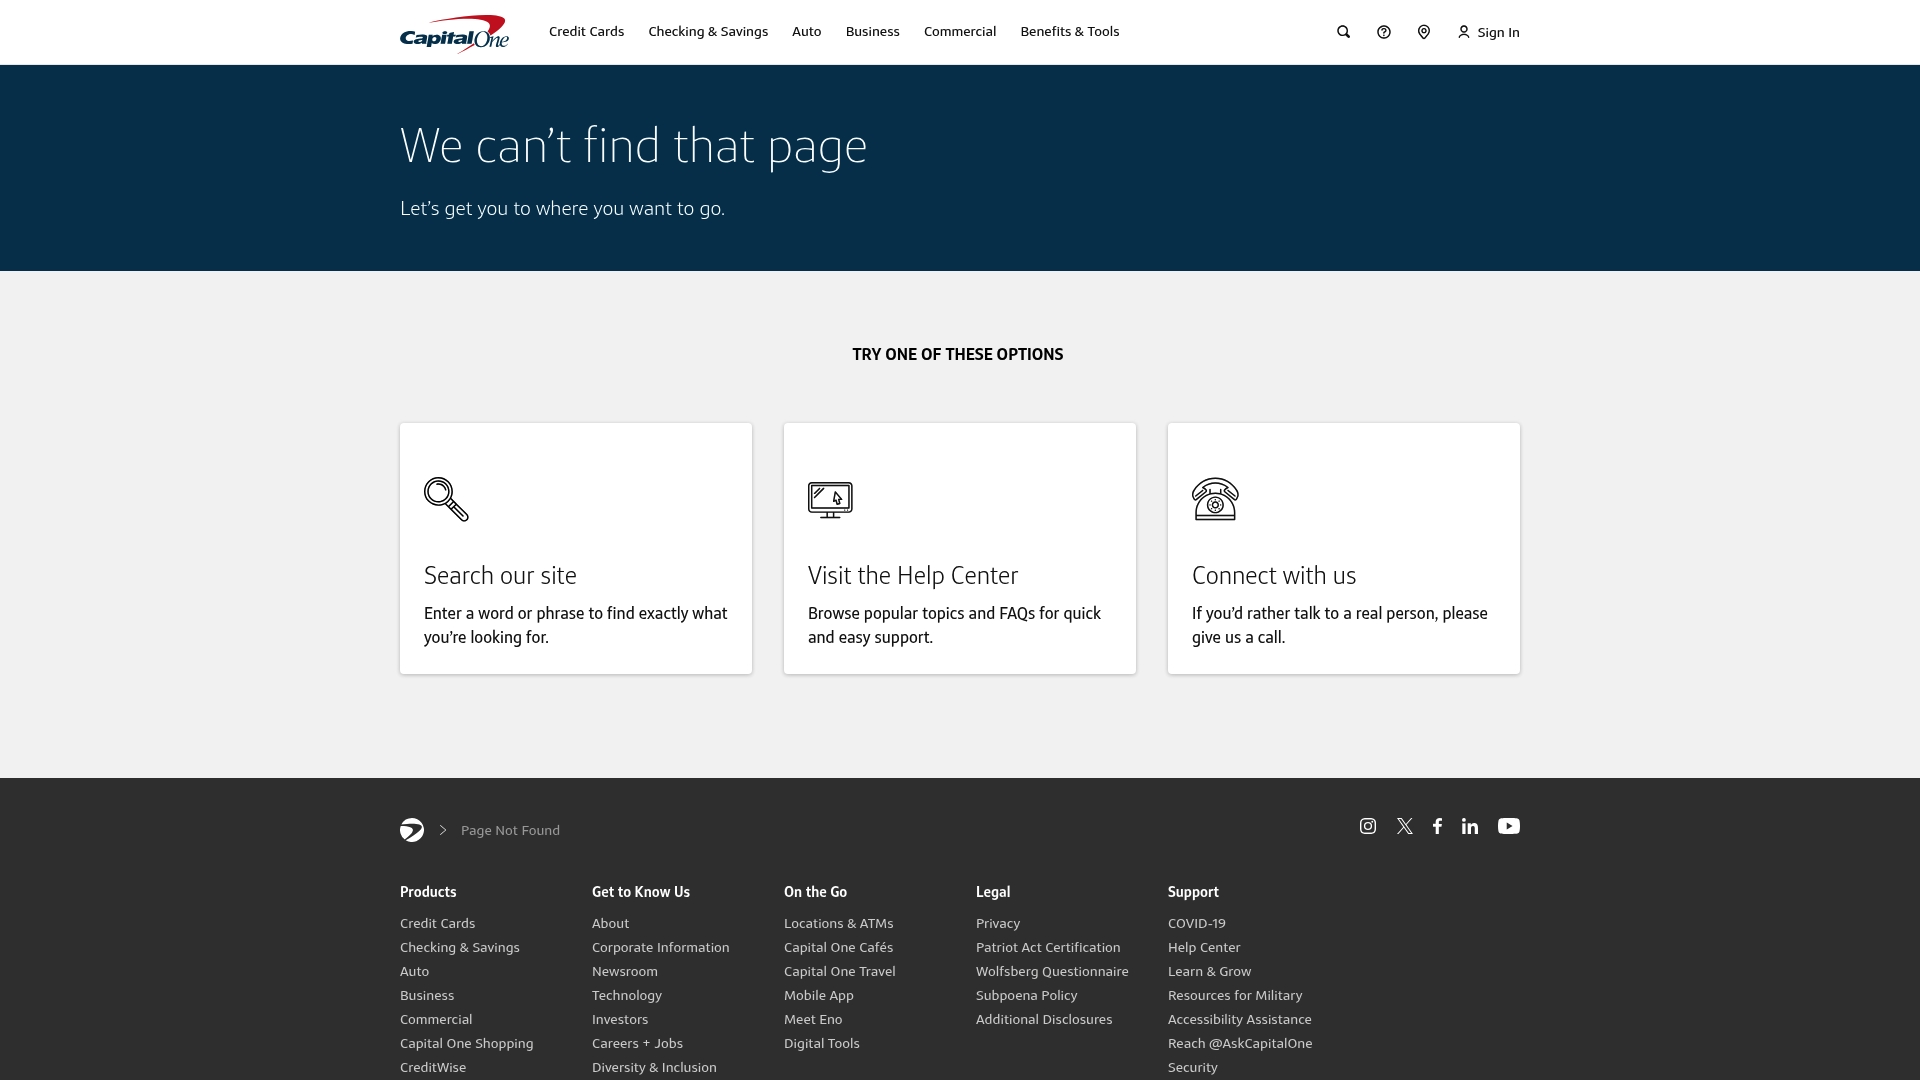The width and height of the screenshot is (1920, 1080).
Task: Click the Sign In link
Action: [x=1498, y=32]
